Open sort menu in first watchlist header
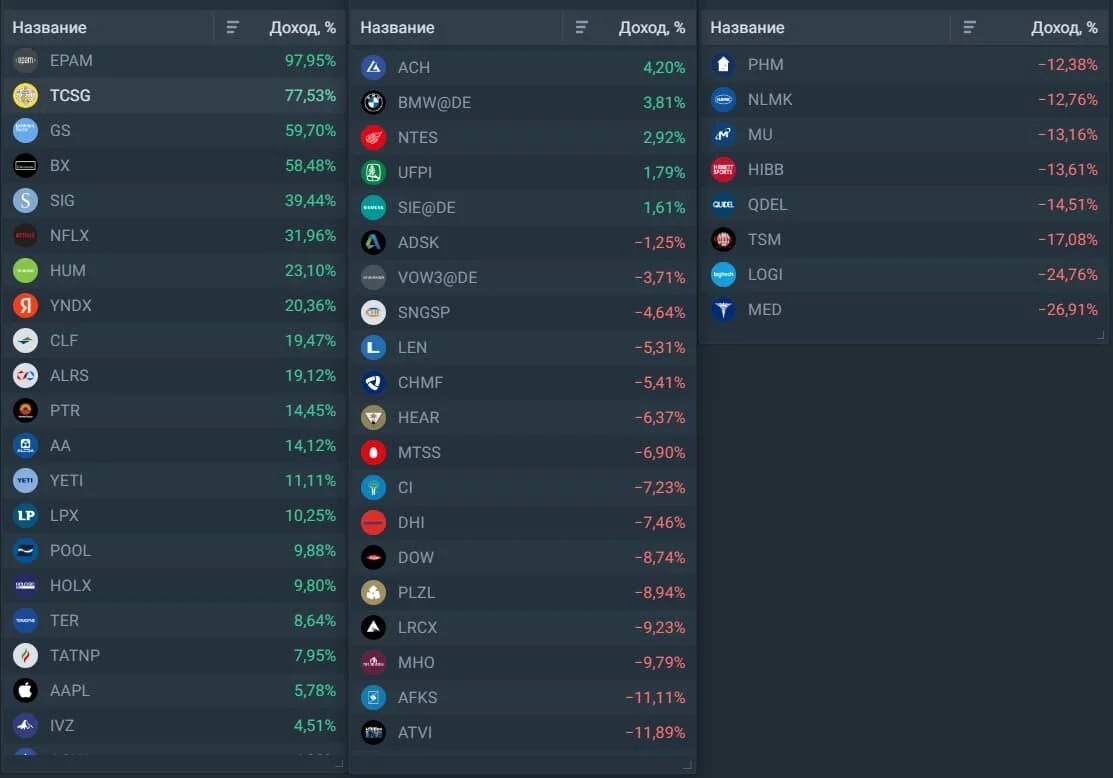The width and height of the screenshot is (1113, 778). click(x=232, y=28)
